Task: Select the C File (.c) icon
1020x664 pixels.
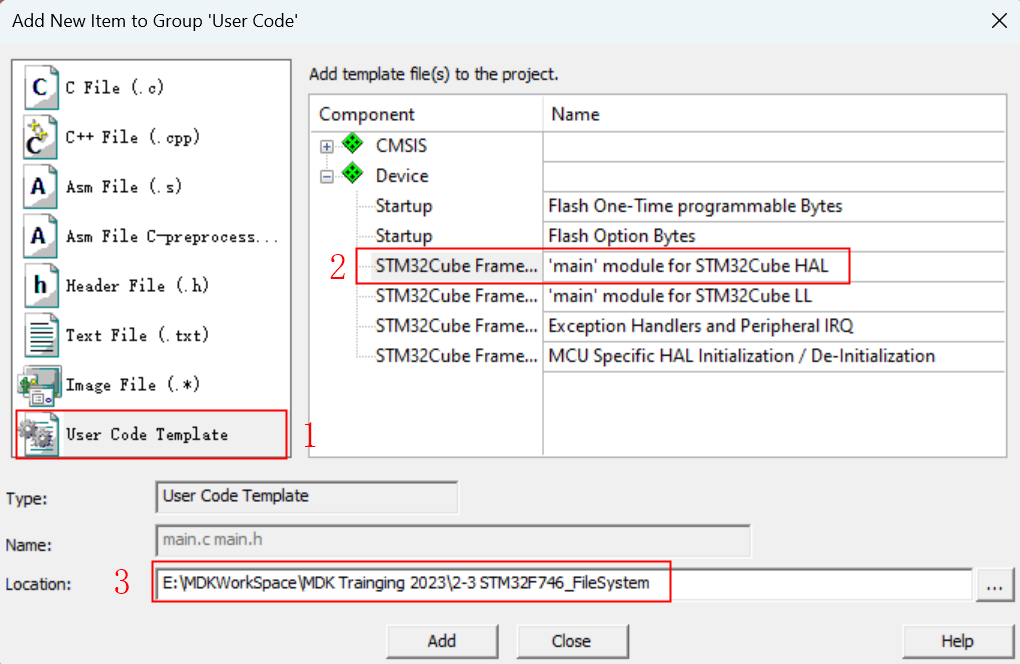Action: click(x=40, y=88)
